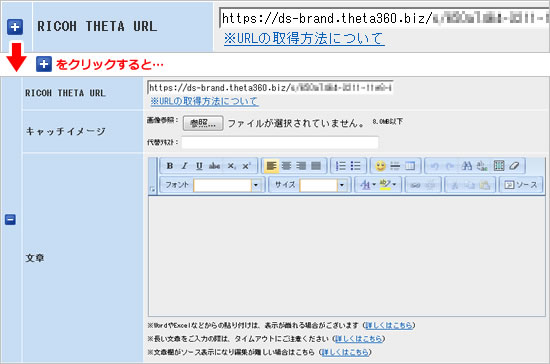Open ※URLの取得方法について link in expanded form

[204, 101]
